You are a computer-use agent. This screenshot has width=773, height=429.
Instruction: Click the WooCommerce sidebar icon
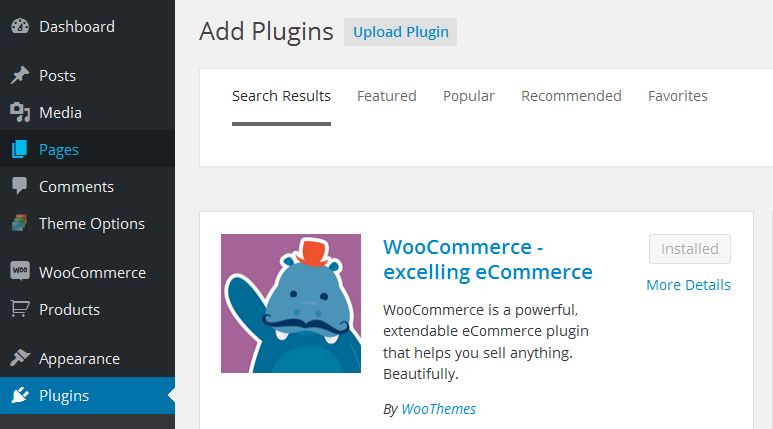tap(19, 273)
